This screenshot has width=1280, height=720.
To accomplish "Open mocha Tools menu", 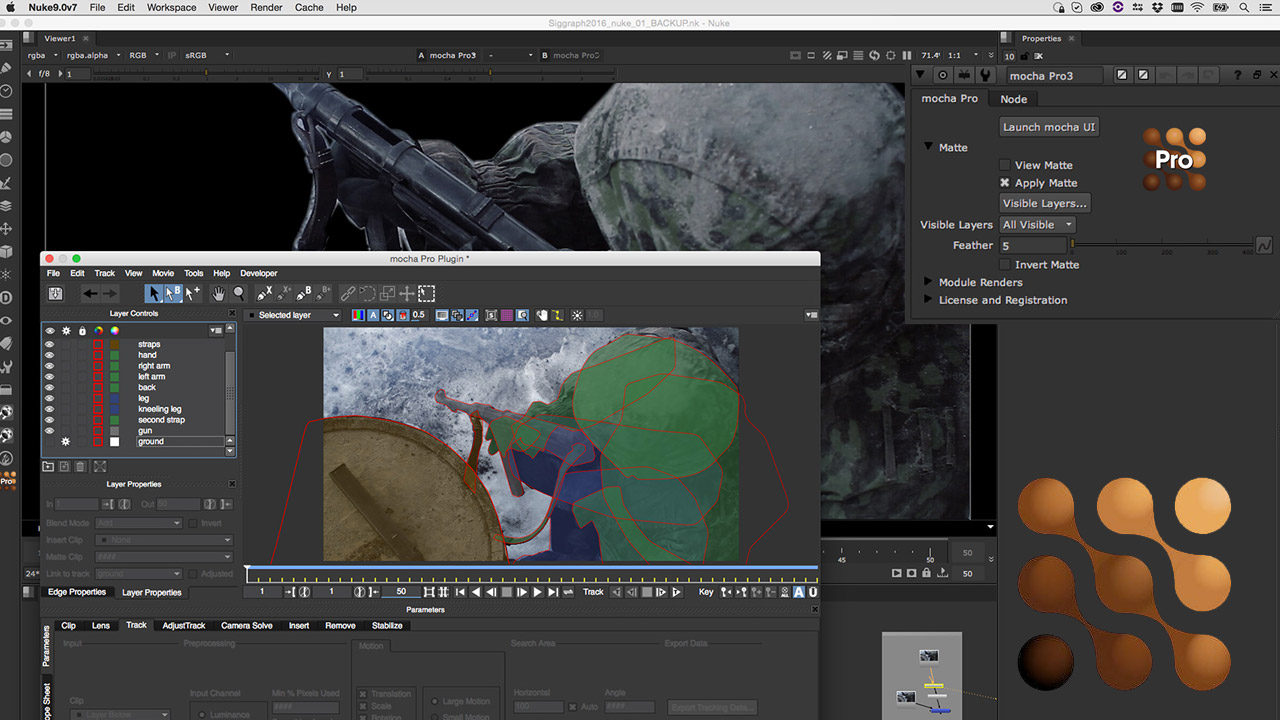I will point(193,273).
